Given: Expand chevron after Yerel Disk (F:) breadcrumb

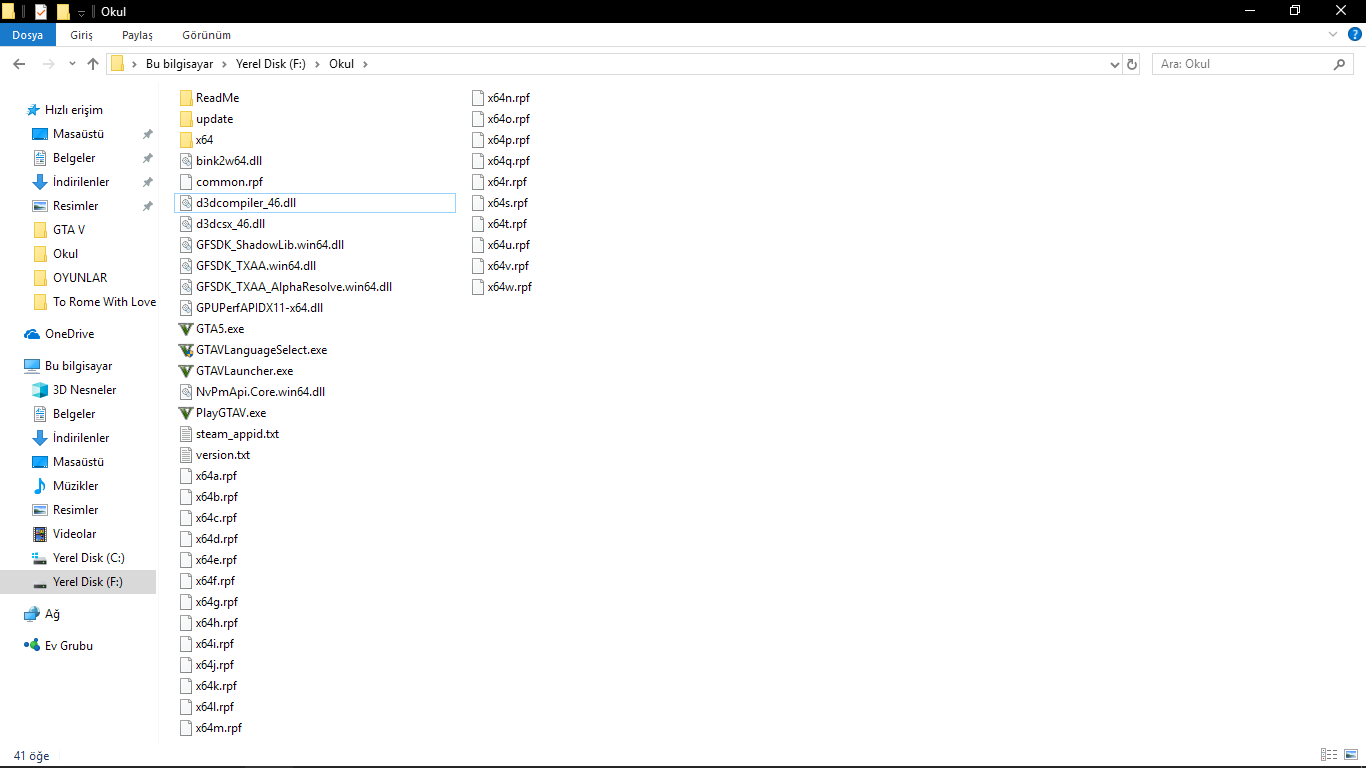Looking at the screenshot, I should coord(318,64).
